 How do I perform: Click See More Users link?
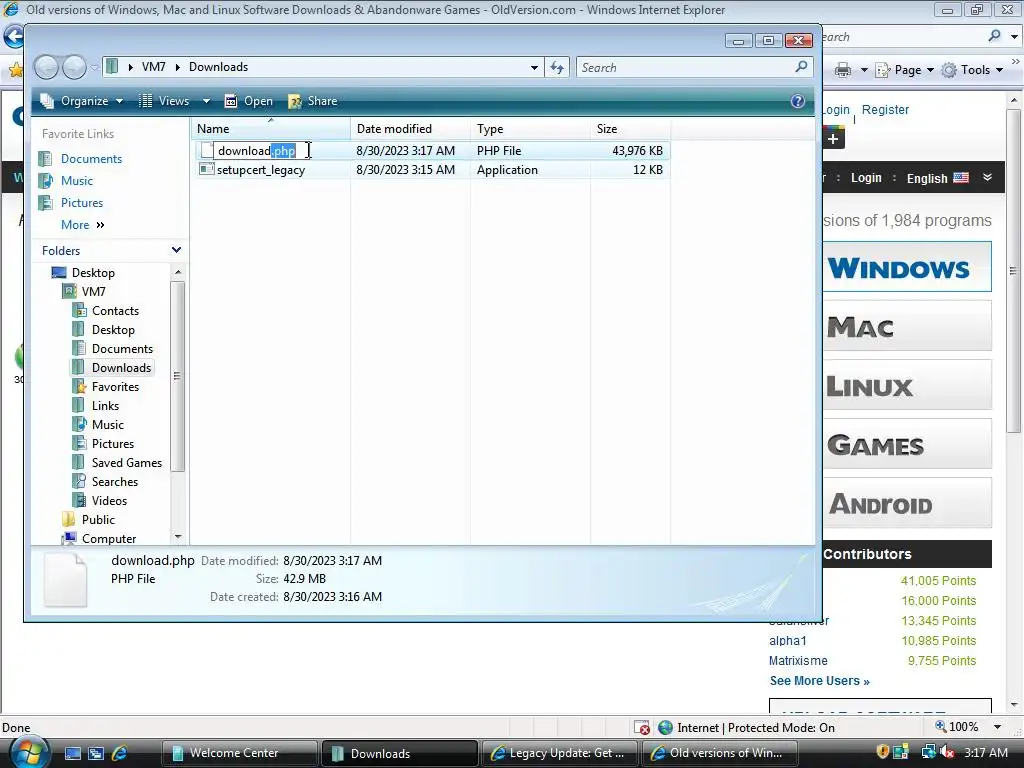coord(820,680)
